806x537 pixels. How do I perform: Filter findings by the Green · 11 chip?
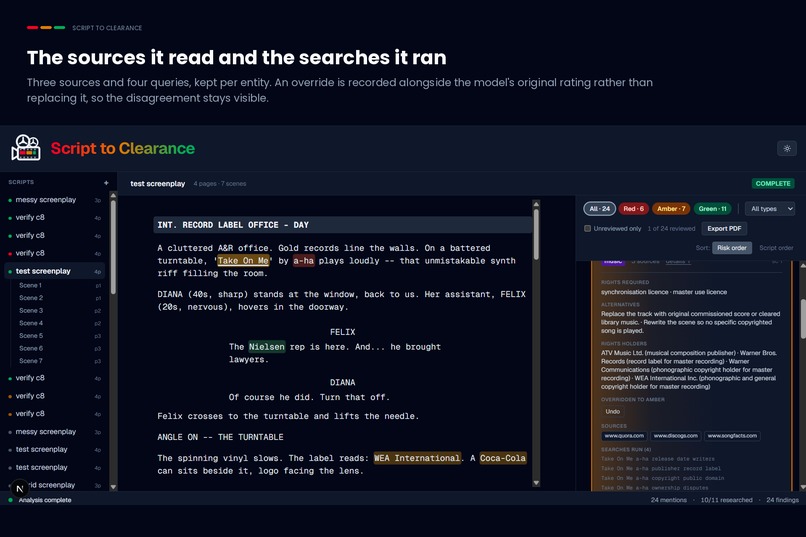click(x=712, y=209)
